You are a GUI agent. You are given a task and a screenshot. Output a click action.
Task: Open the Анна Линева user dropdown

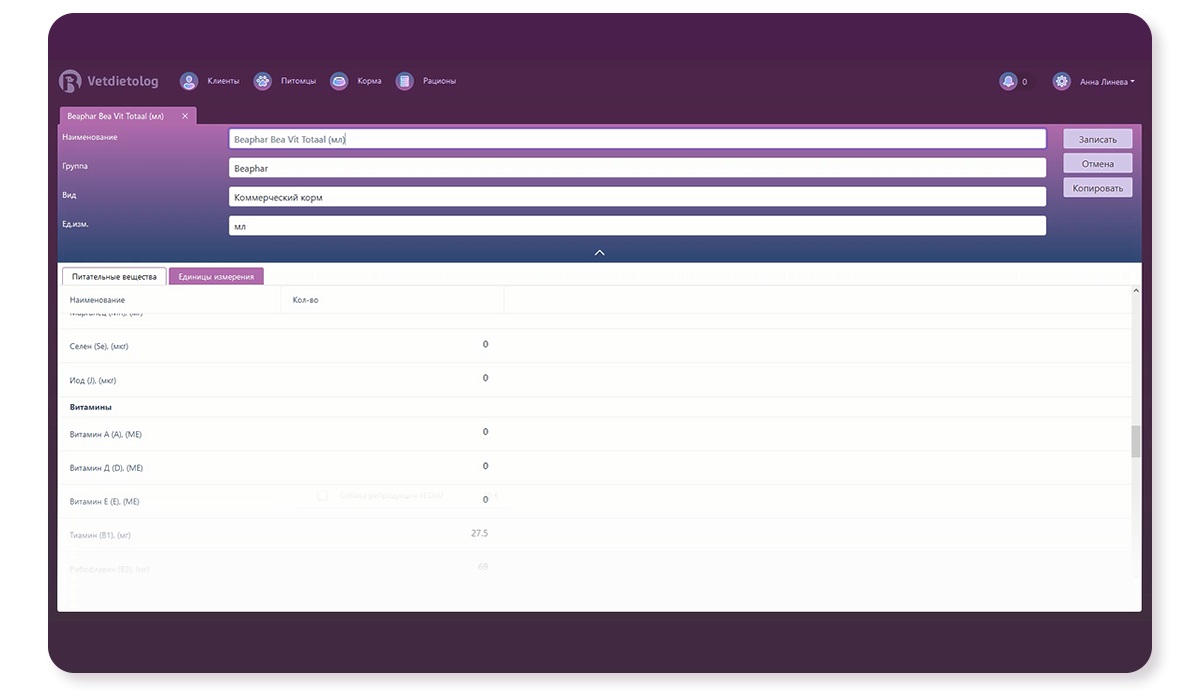pyautogui.click(x=1106, y=82)
